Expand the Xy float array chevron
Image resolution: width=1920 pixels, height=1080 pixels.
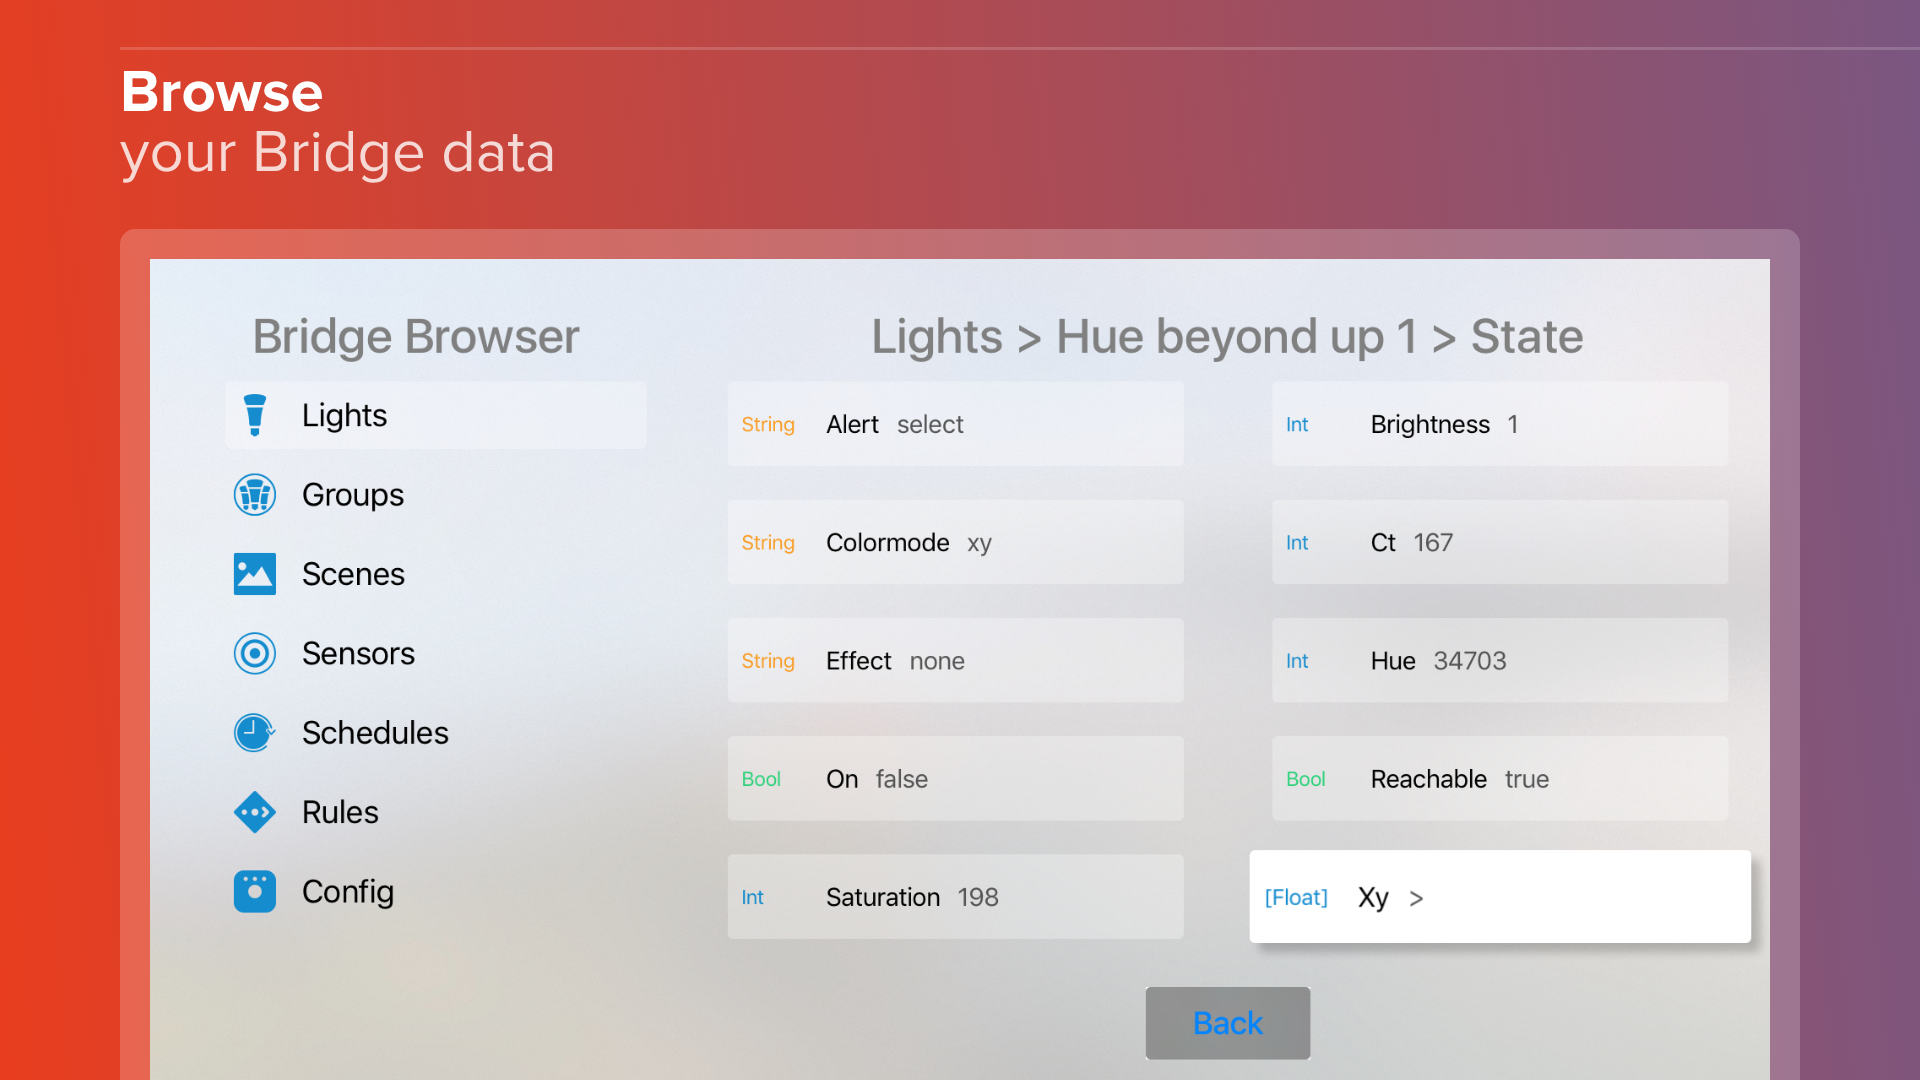1416,898
